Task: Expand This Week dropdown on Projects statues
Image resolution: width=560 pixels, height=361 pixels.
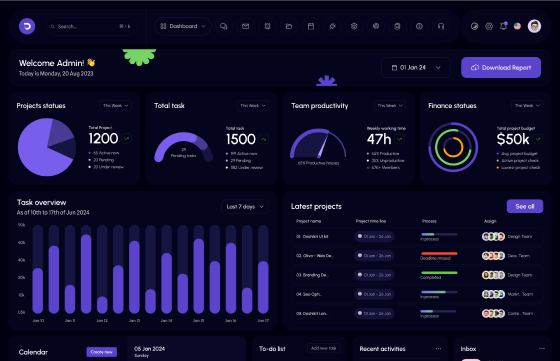Action: click(115, 106)
